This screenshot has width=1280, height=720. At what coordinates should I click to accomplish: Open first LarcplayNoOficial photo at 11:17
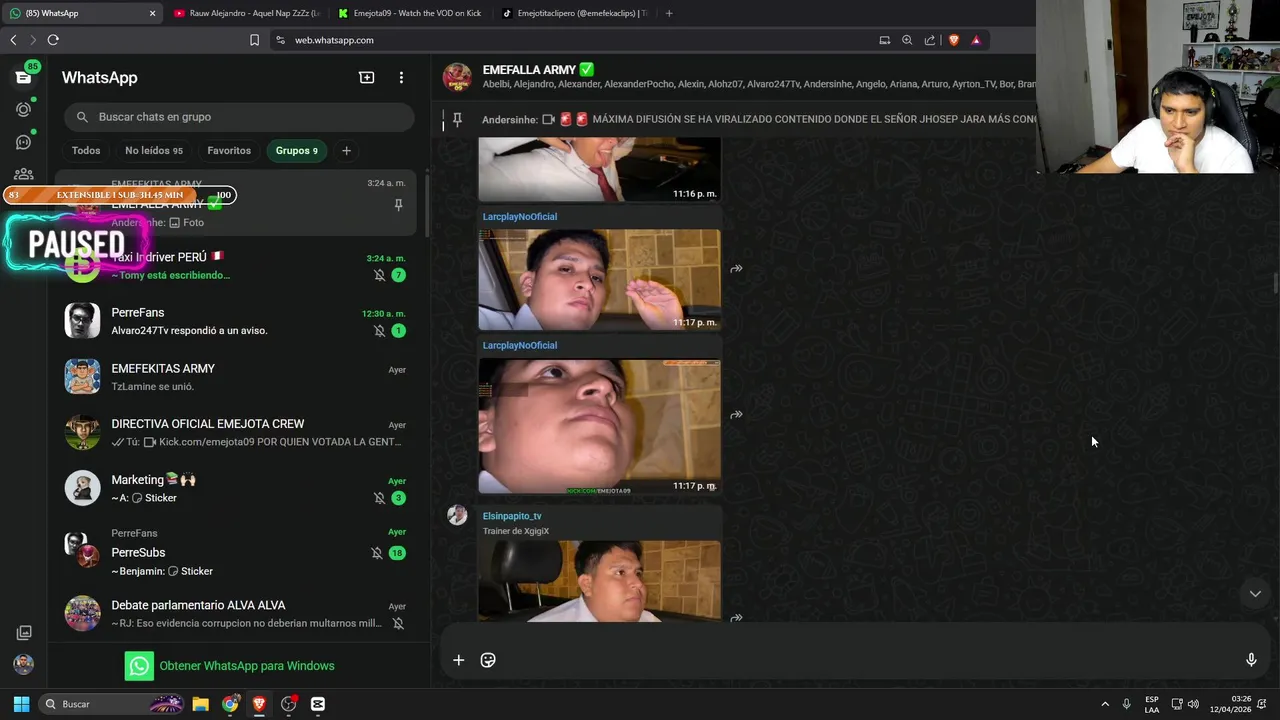pos(599,280)
